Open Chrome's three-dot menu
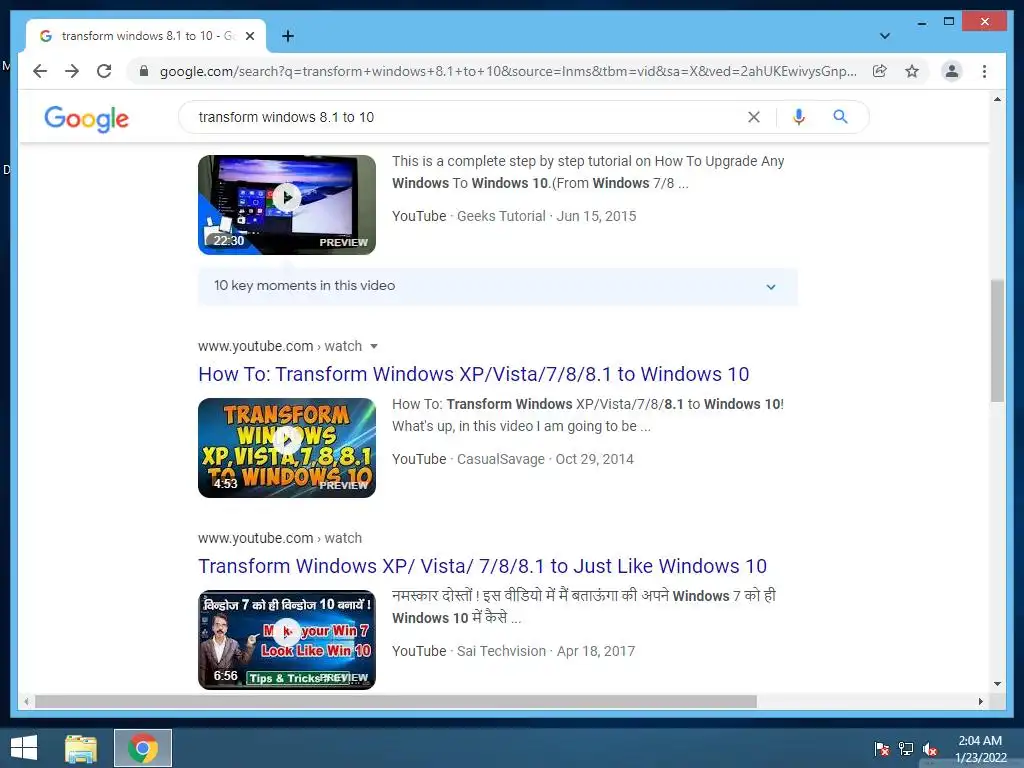Screen dimensions: 1024x768 [x=984, y=71]
